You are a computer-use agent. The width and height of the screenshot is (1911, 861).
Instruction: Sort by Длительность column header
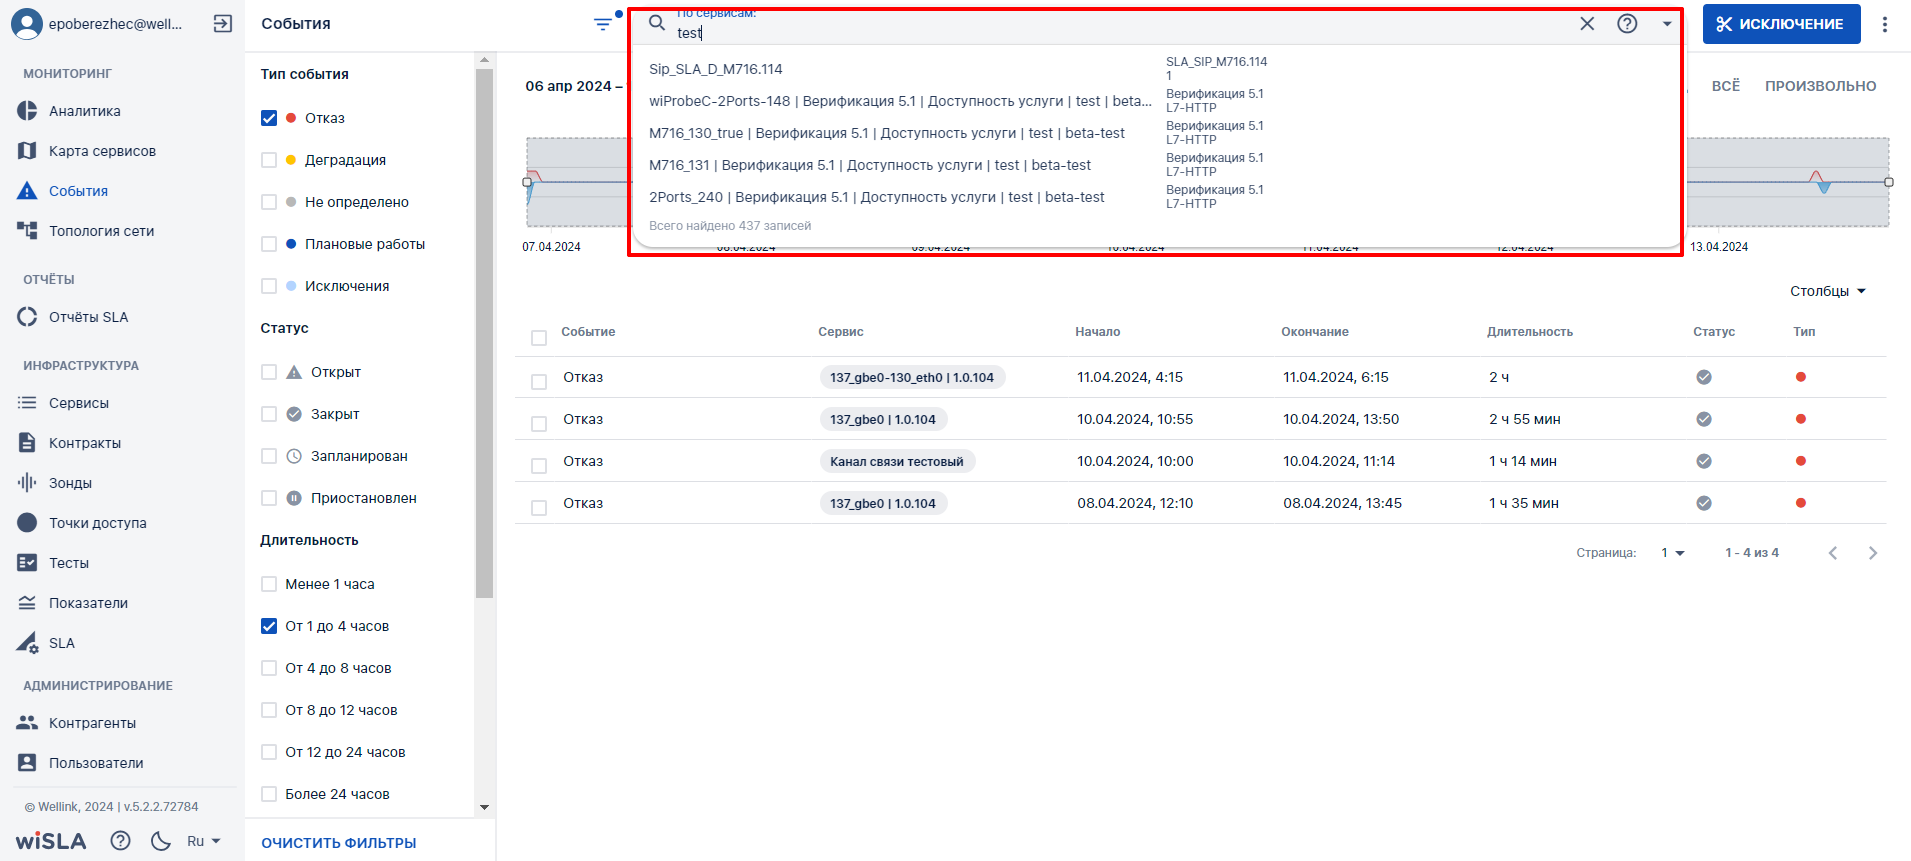(1529, 332)
